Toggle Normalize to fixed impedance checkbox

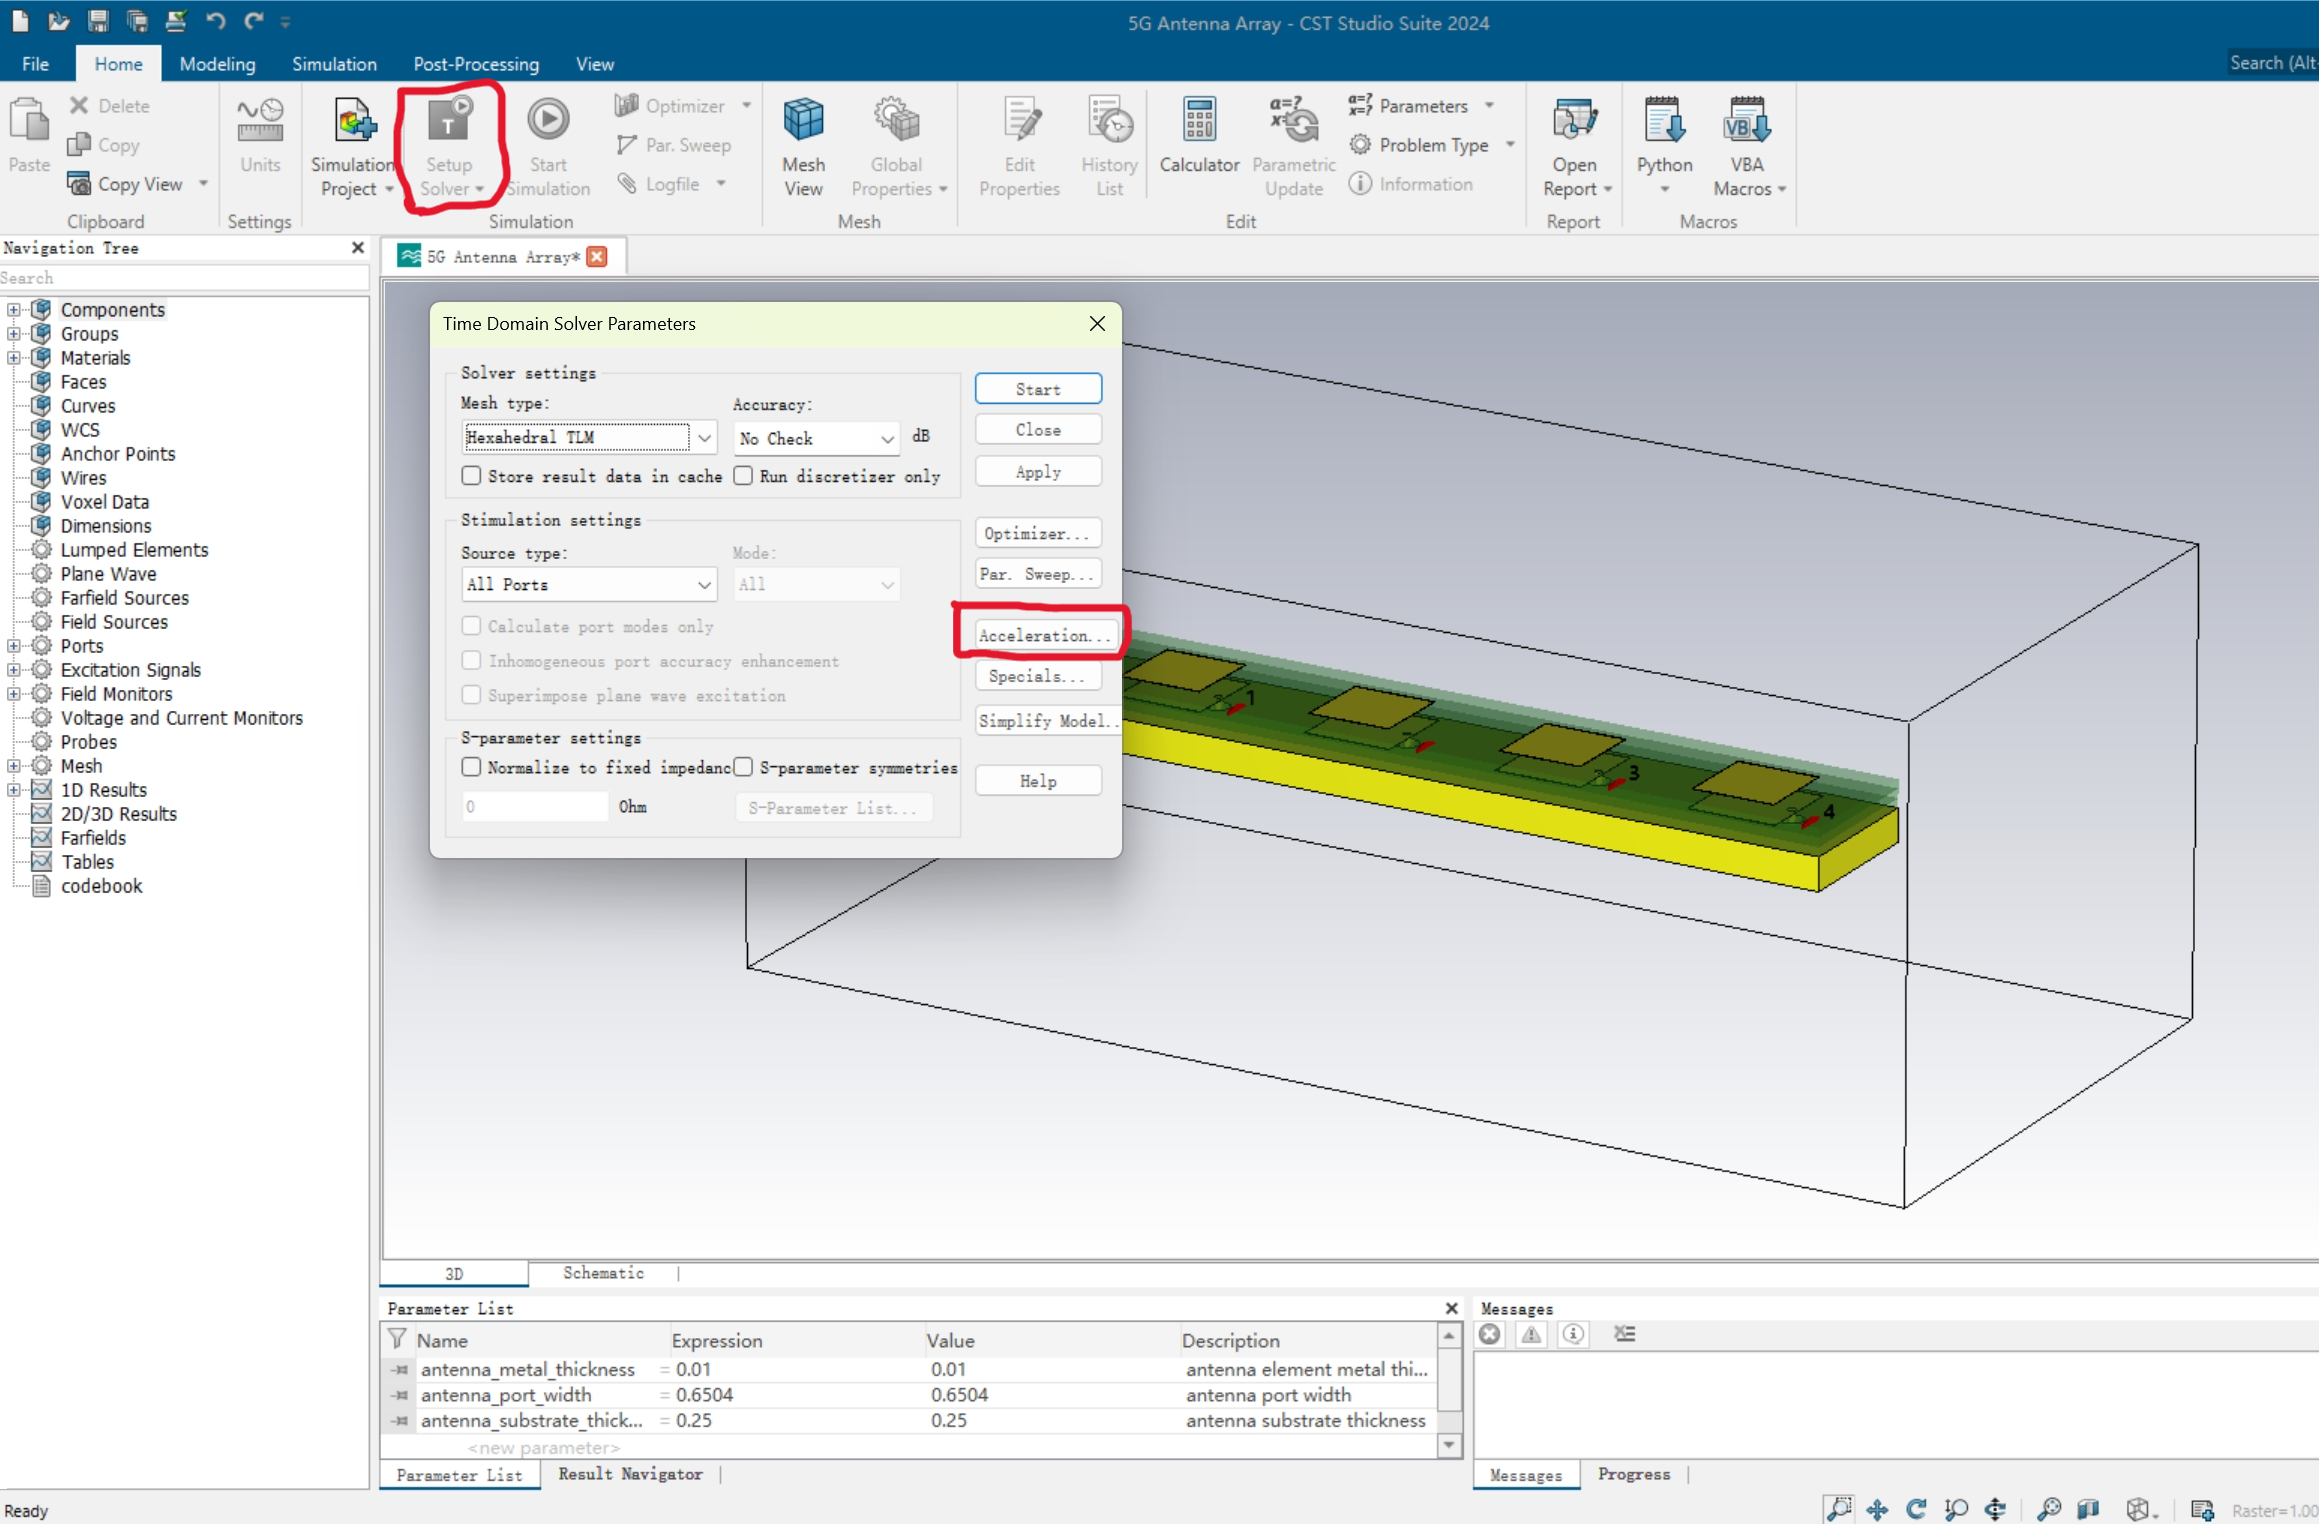471,767
